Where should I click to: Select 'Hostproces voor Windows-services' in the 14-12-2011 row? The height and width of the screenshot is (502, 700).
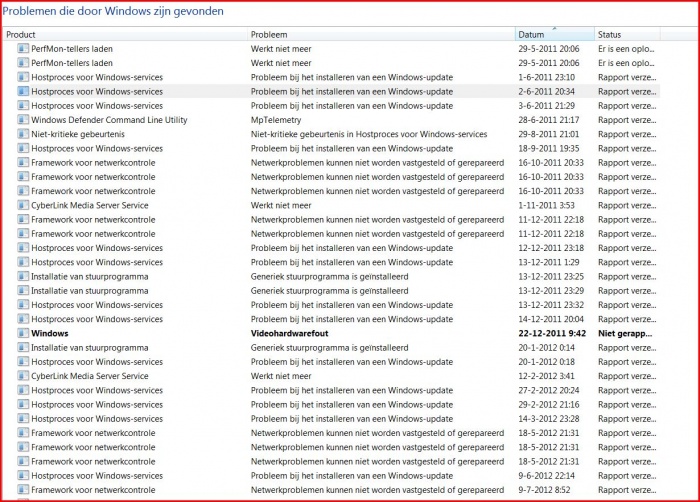(97, 319)
